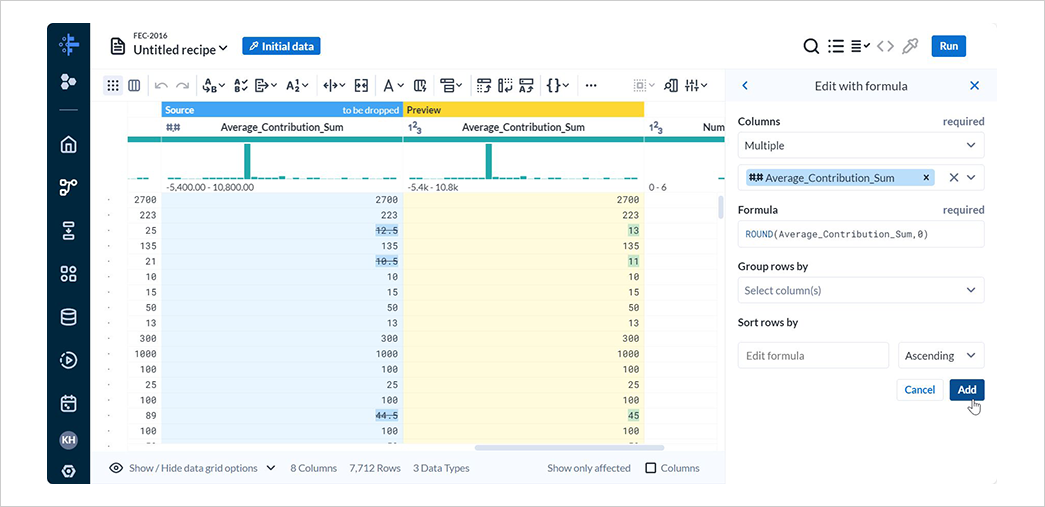
Task: Open the schedules calendar icon in sidebar
Action: pos(68,403)
